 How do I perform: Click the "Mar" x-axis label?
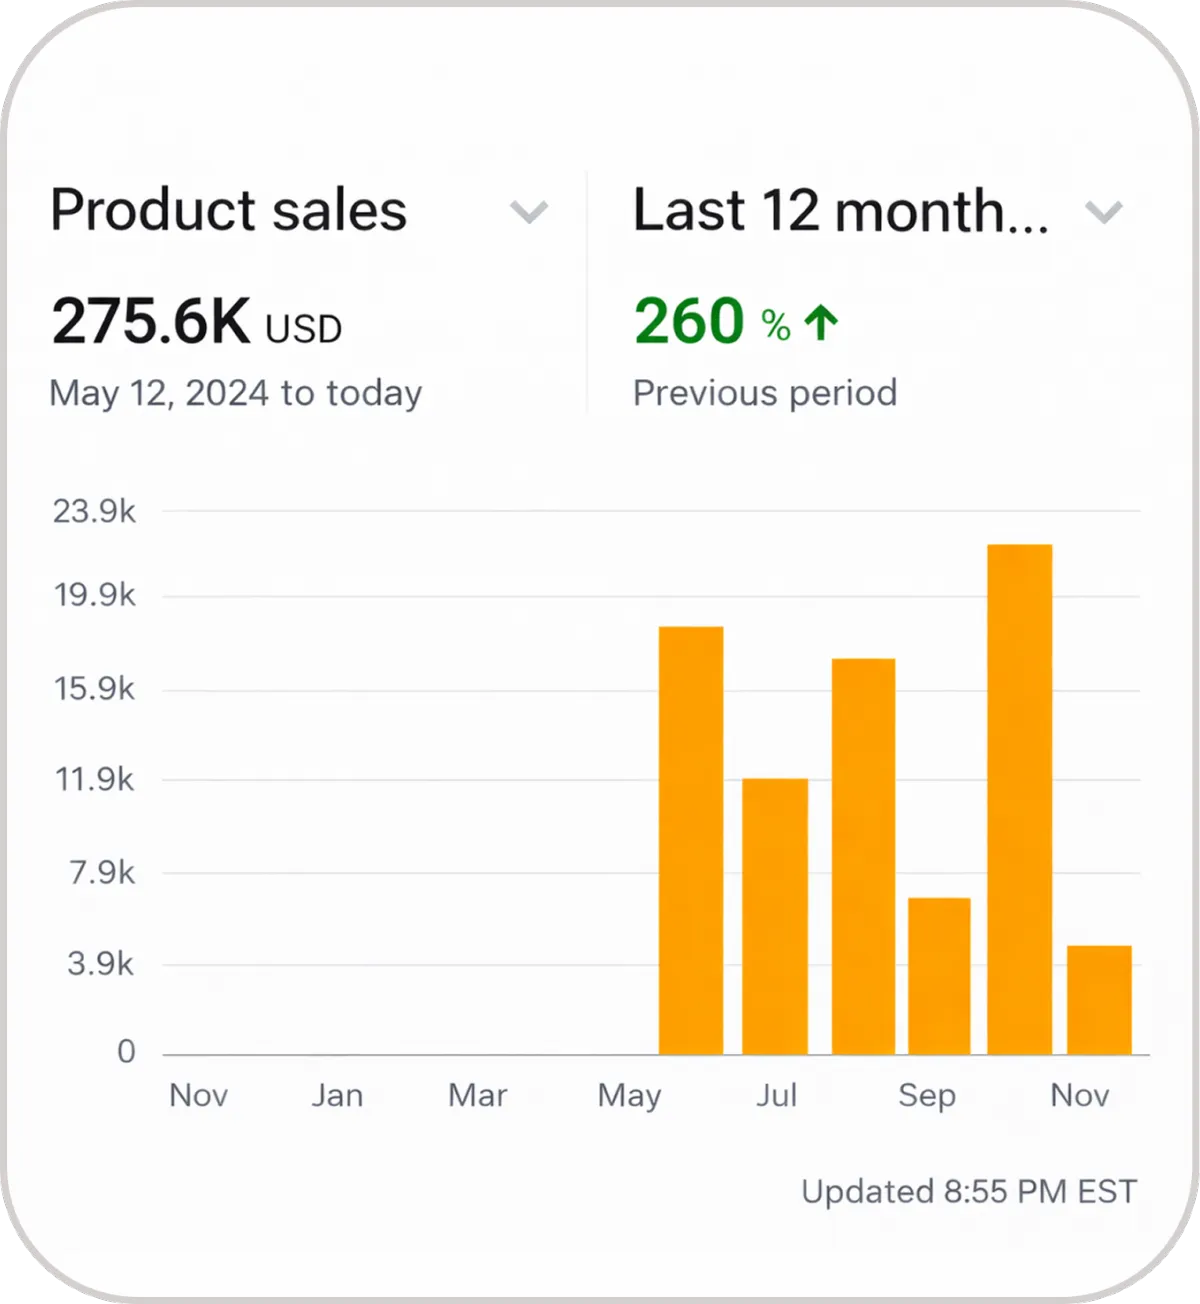click(x=478, y=1095)
